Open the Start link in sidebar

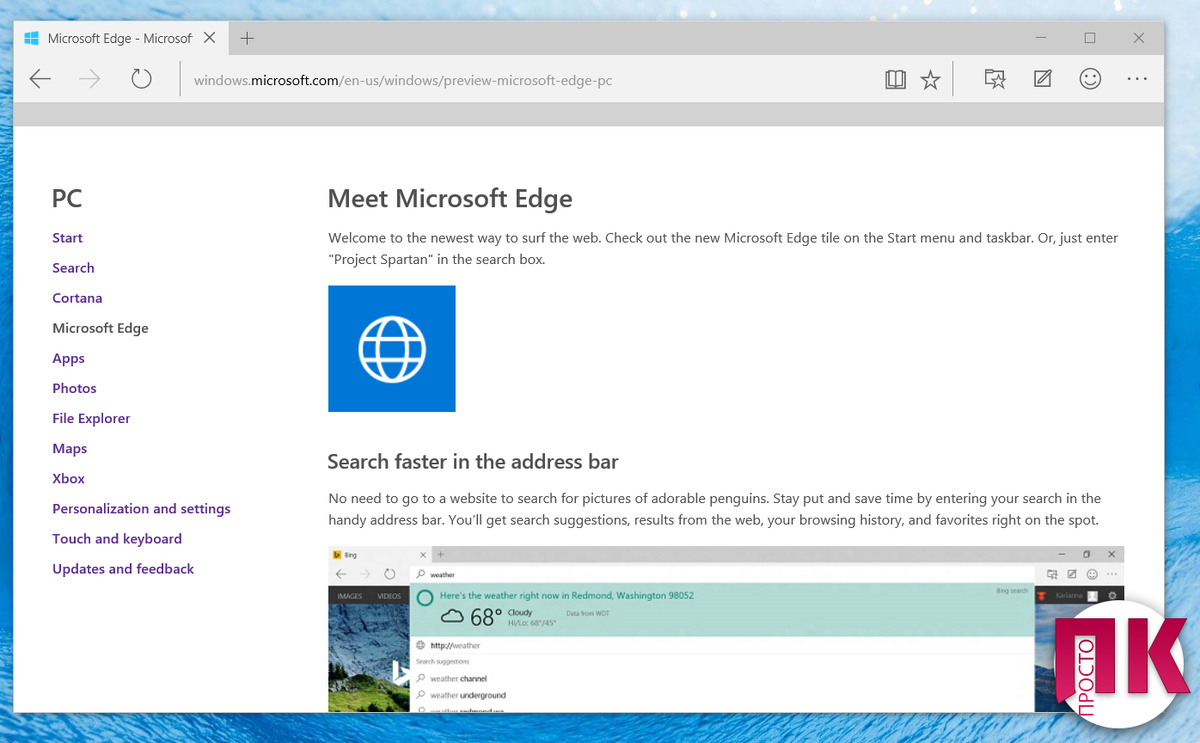tap(67, 238)
